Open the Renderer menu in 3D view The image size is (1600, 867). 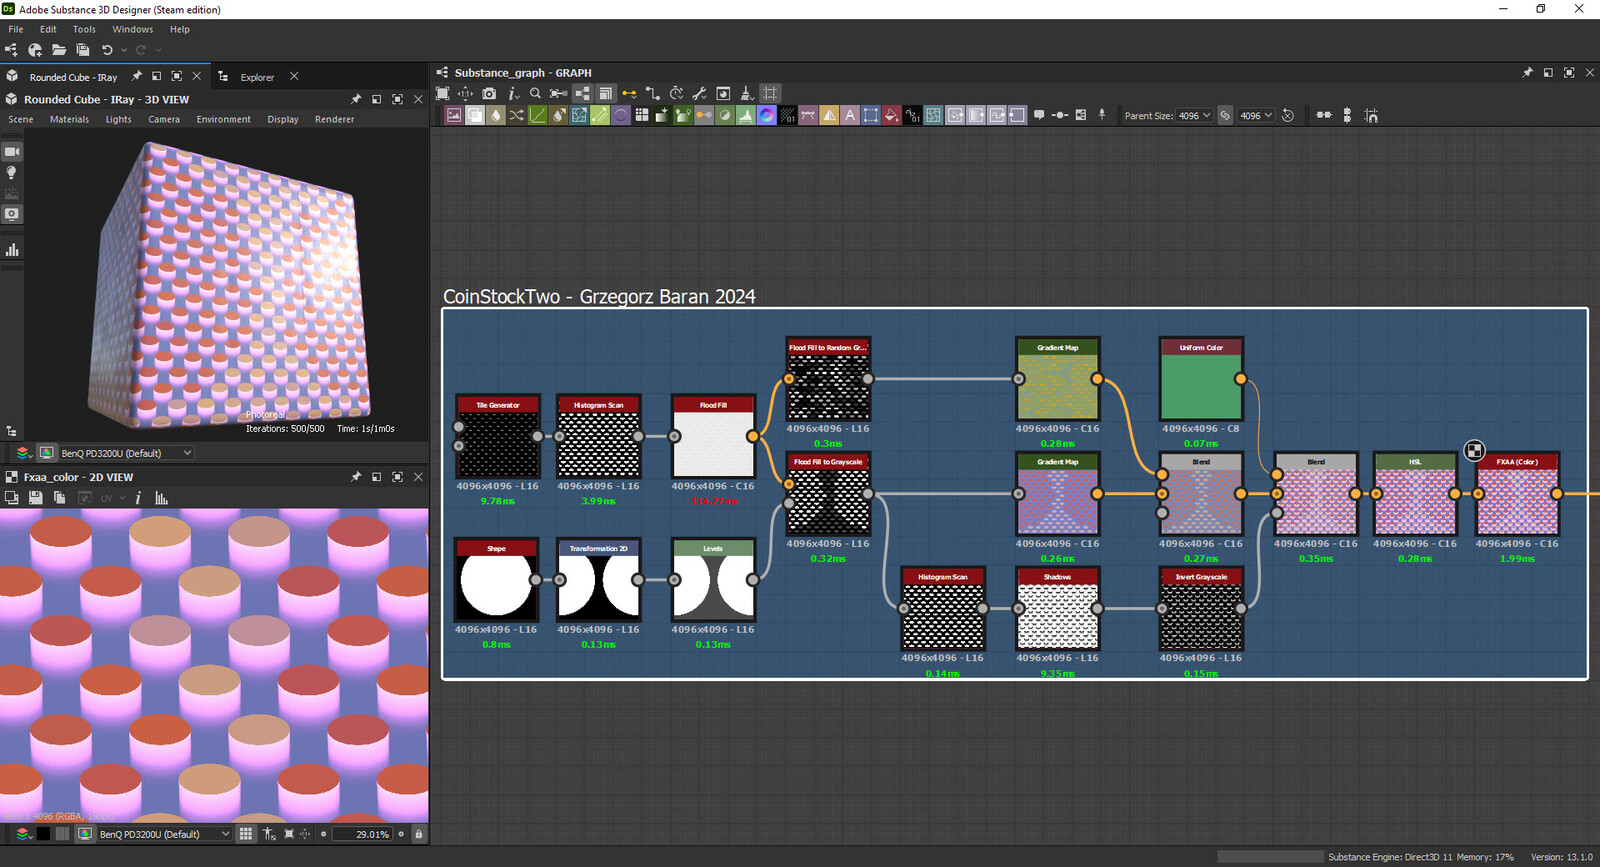click(x=334, y=119)
